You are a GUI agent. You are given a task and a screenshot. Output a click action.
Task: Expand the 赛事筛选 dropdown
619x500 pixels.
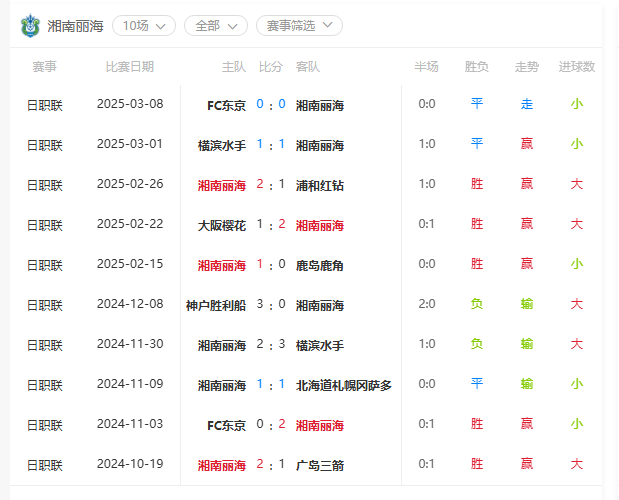(x=299, y=26)
